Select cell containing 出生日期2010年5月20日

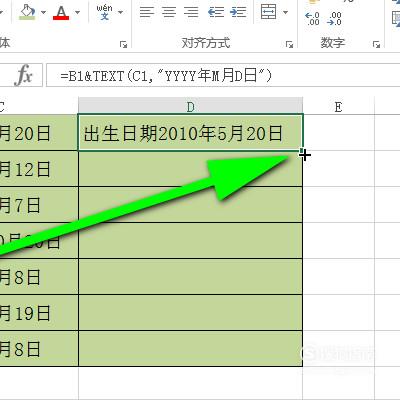[x=191, y=133]
